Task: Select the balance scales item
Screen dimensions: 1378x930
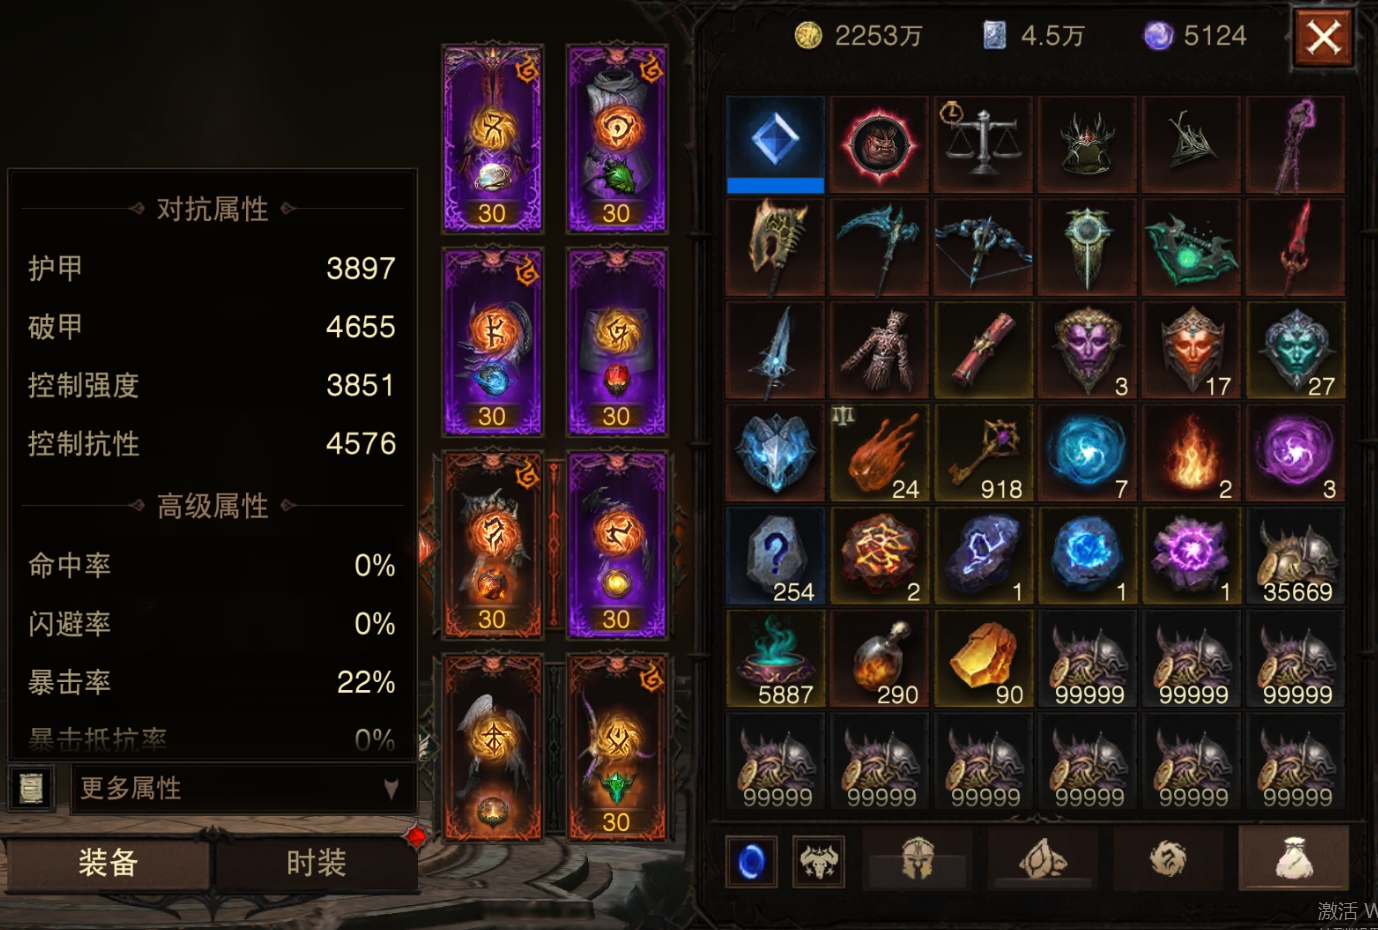Action: (x=983, y=144)
